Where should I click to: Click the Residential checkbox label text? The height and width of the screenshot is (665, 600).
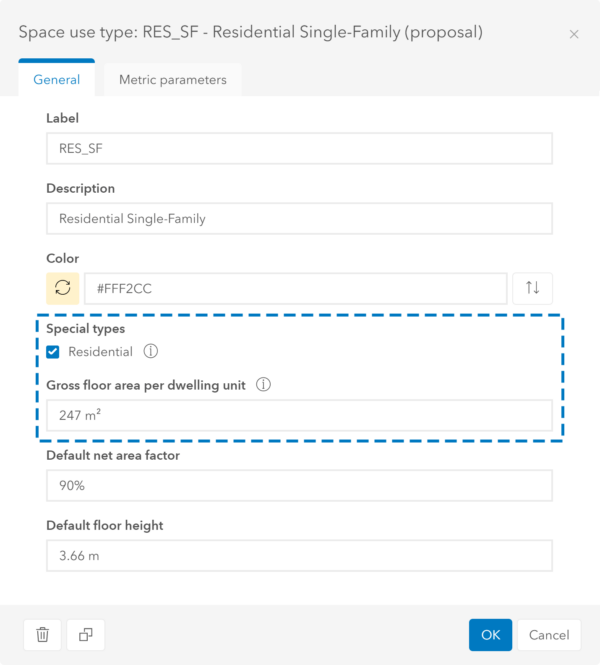100,352
